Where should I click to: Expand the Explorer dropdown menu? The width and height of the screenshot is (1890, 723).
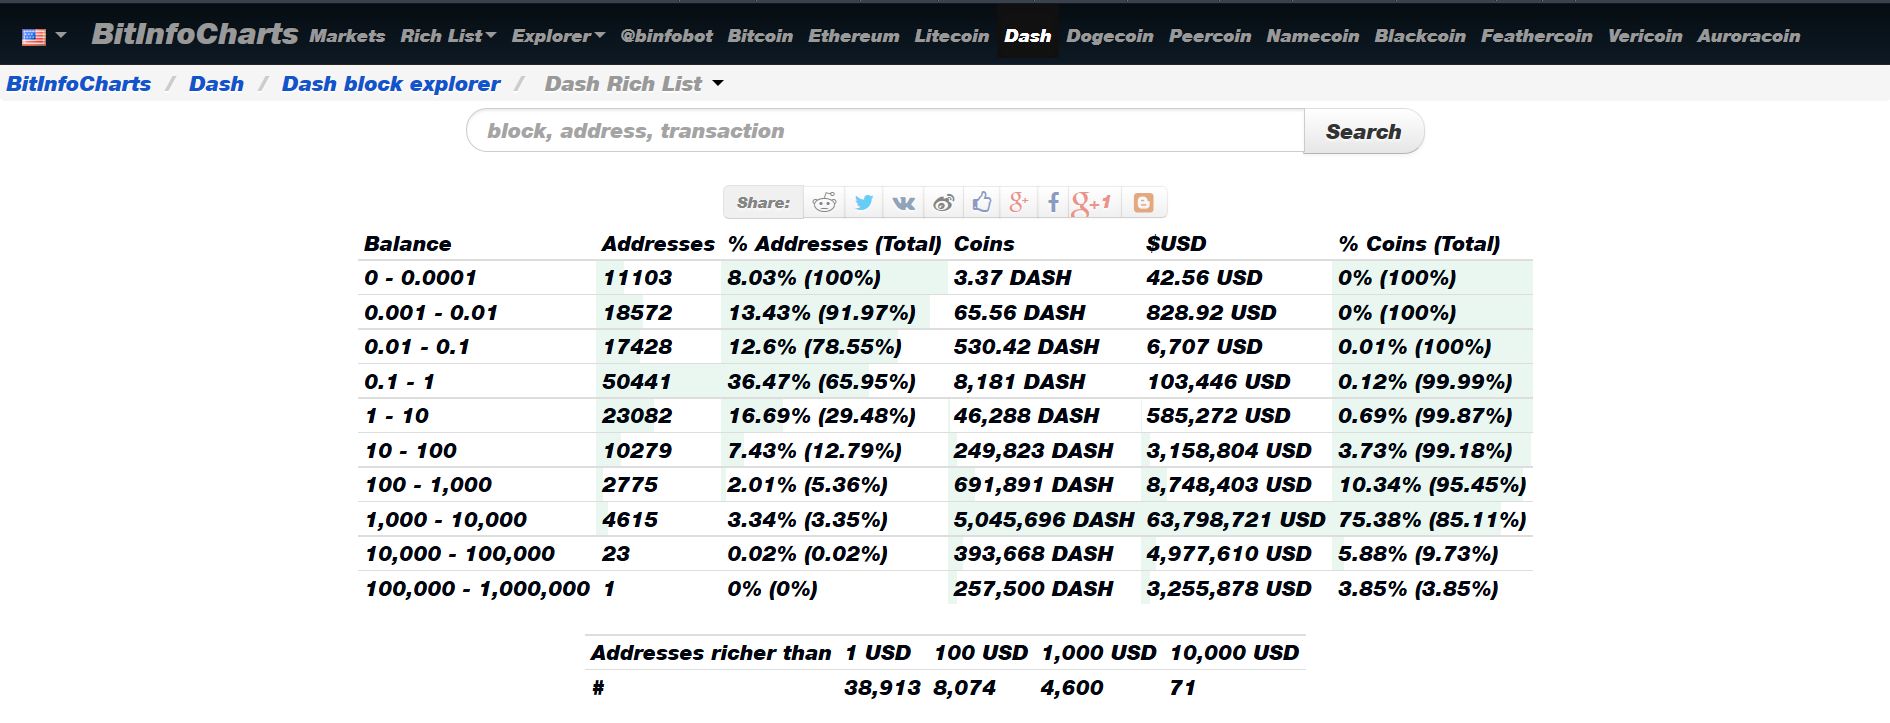click(558, 36)
